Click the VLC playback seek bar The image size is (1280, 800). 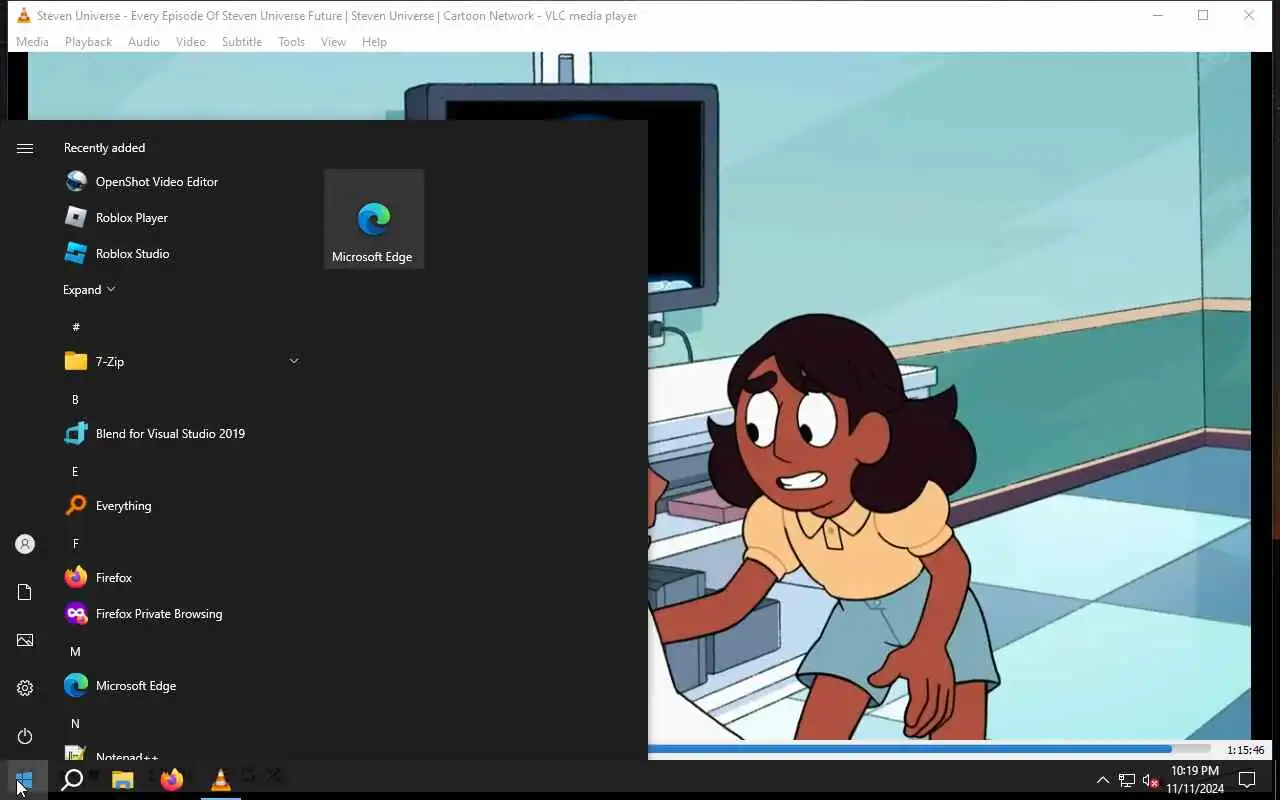click(x=928, y=749)
